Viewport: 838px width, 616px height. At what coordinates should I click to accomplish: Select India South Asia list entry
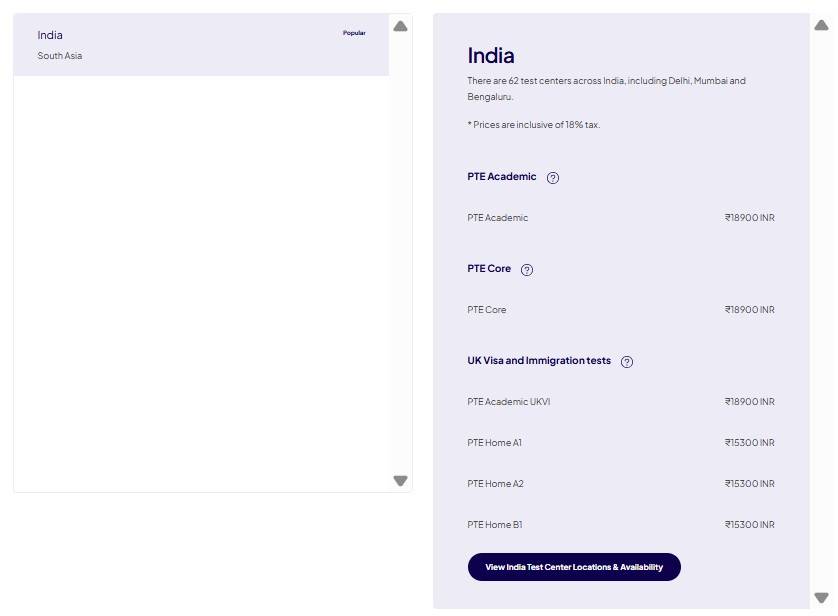(200, 45)
